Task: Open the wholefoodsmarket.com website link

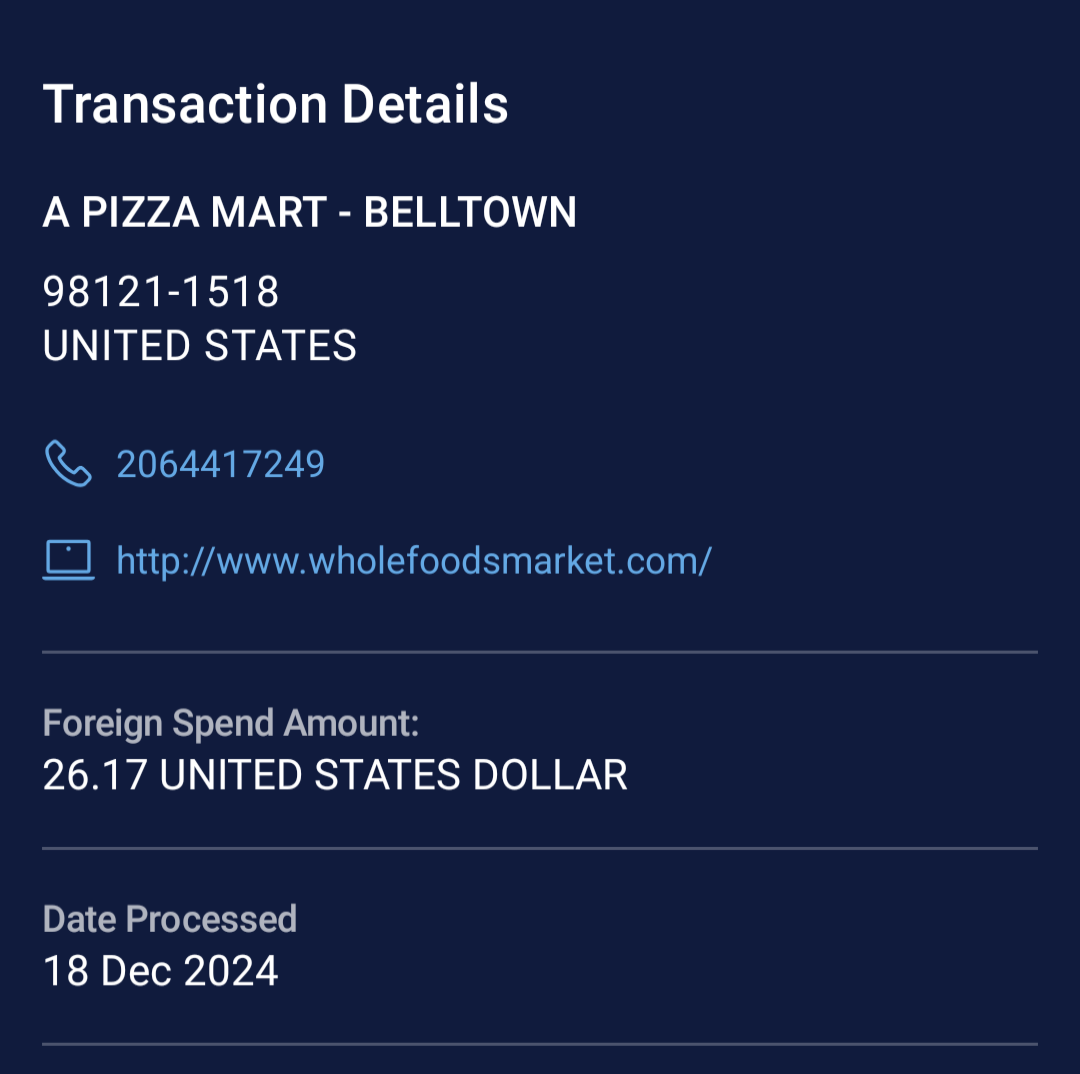Action: (413, 560)
